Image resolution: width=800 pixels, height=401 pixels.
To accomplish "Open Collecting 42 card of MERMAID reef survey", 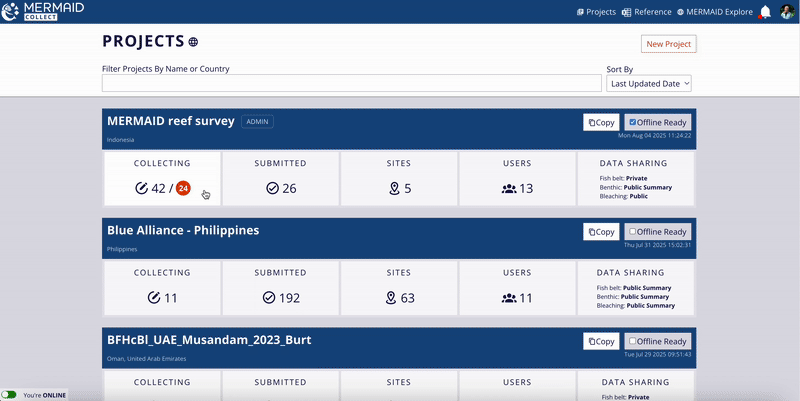I will pos(162,179).
